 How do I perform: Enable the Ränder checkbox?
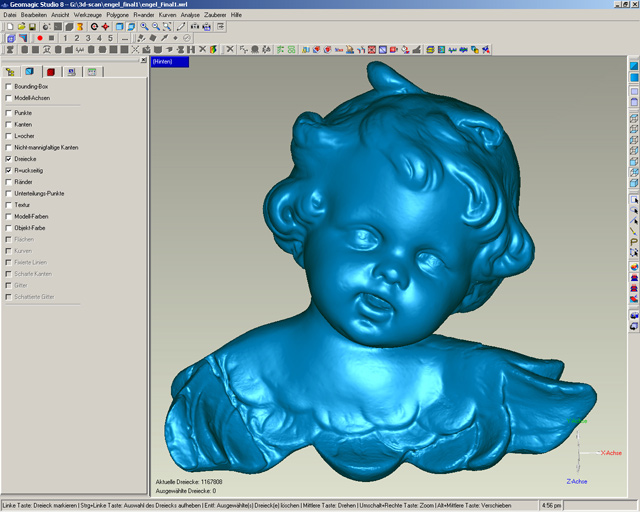[9, 182]
